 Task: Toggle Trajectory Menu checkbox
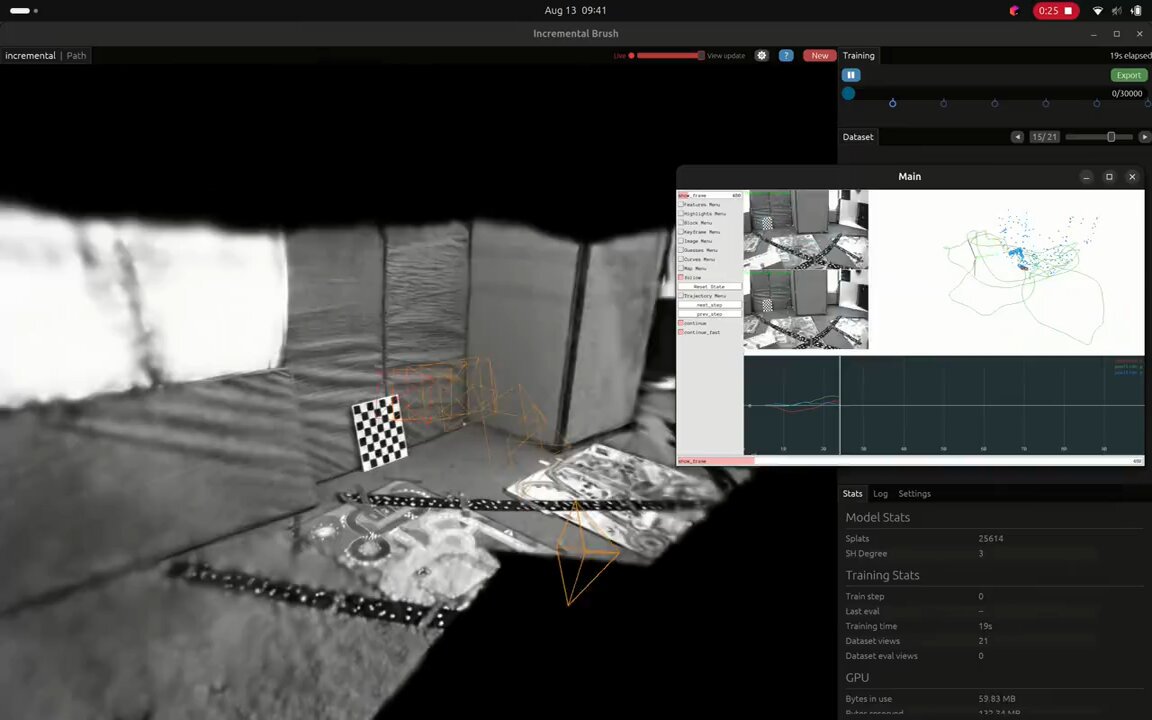[681, 296]
